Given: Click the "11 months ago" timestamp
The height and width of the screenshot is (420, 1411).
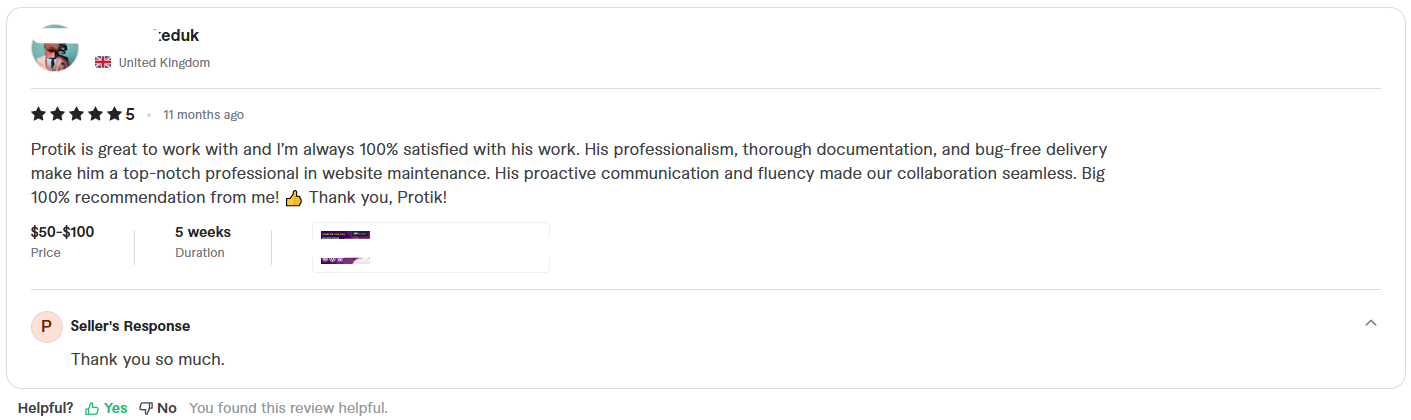Looking at the screenshot, I should 203,115.
